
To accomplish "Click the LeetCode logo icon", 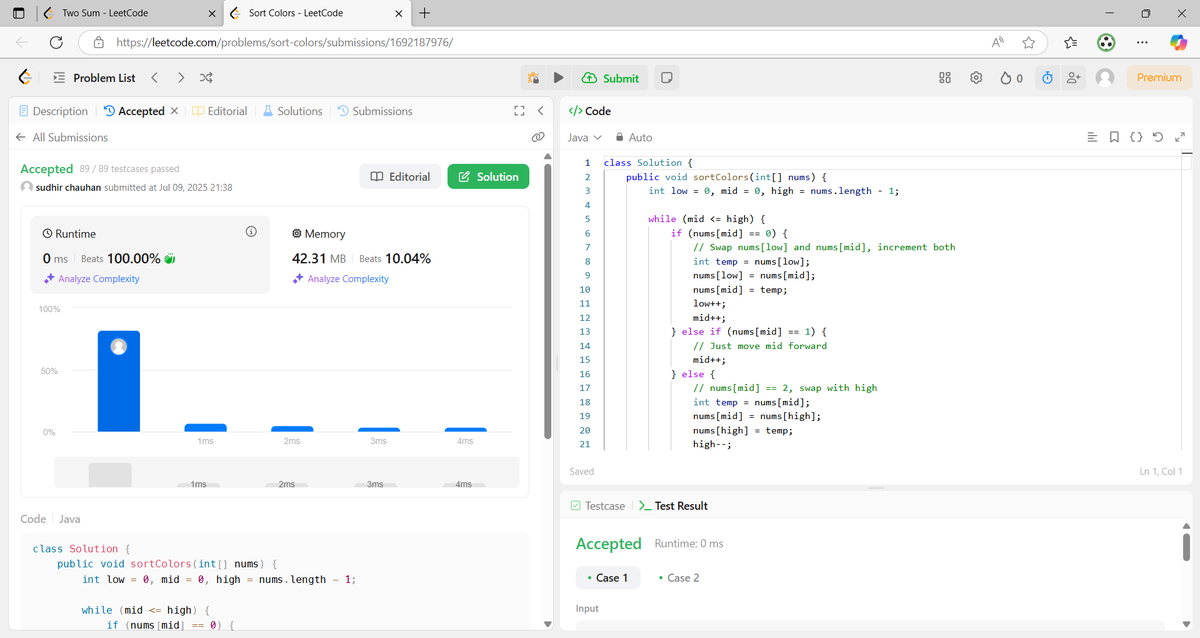I will coord(25,78).
